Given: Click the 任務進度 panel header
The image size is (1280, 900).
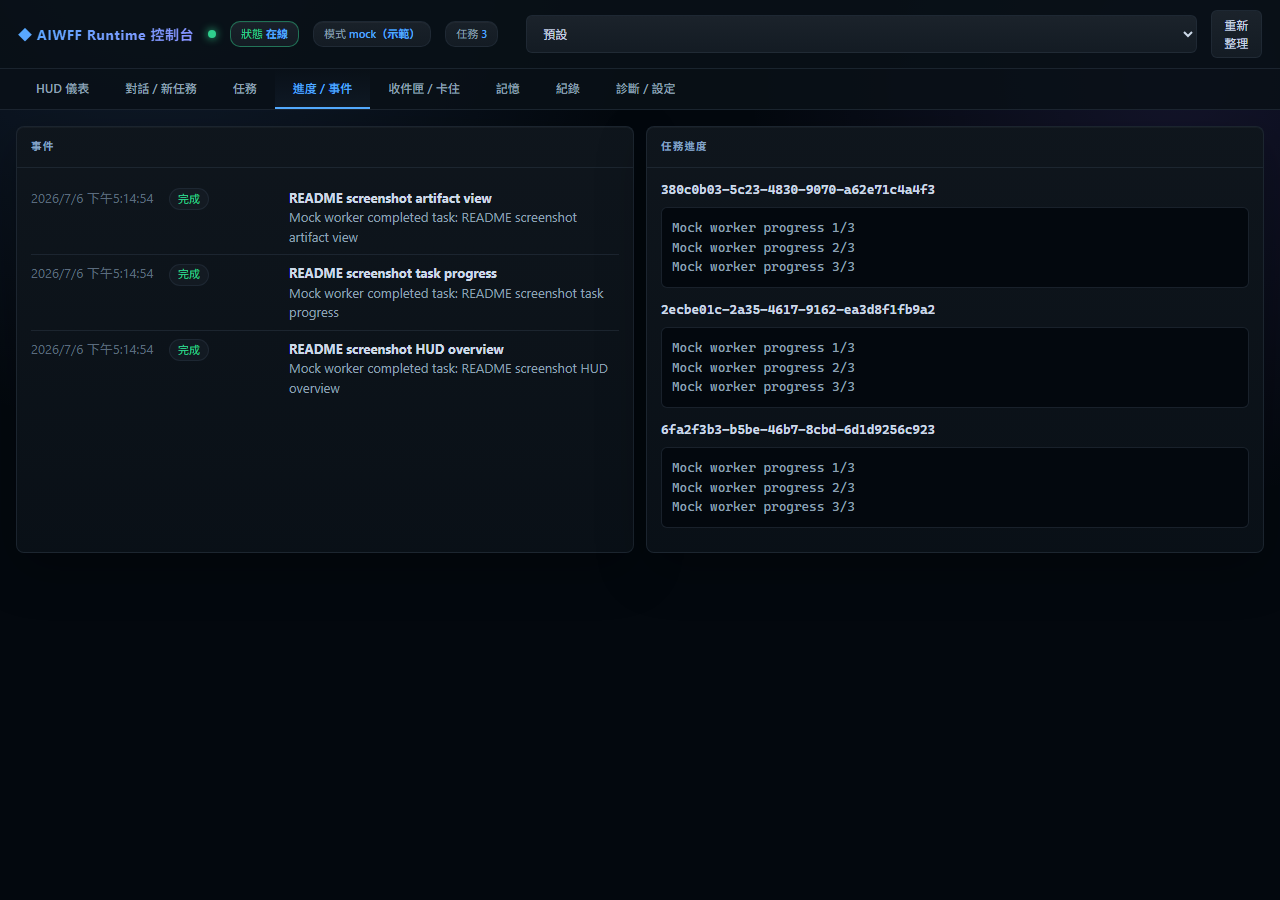Looking at the screenshot, I should click(x=955, y=147).
